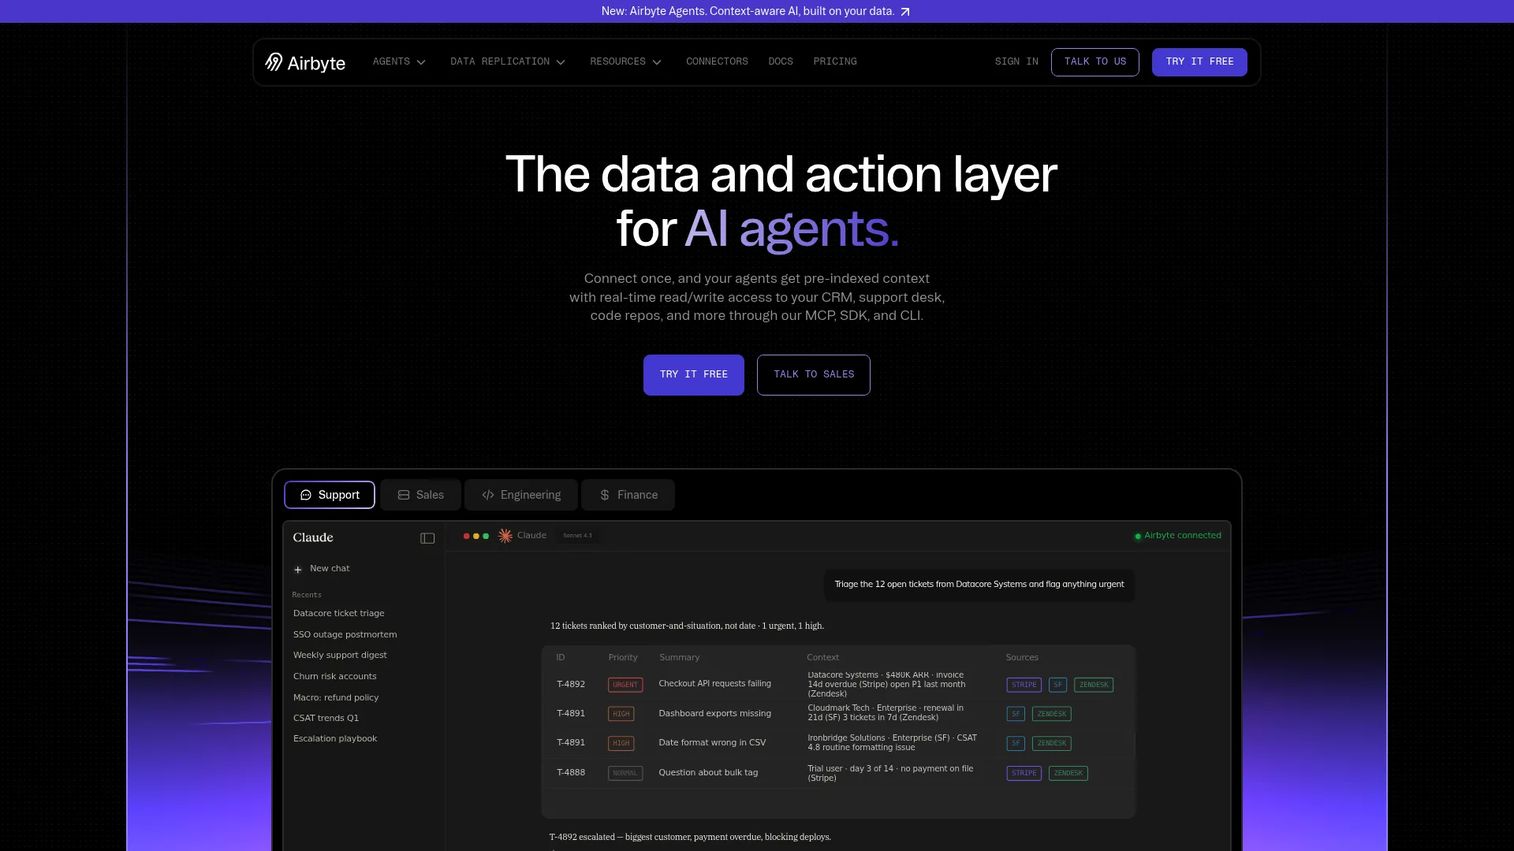Screen dimensions: 1514x851
Task: Click the Sign In link
Action: (1017, 62)
